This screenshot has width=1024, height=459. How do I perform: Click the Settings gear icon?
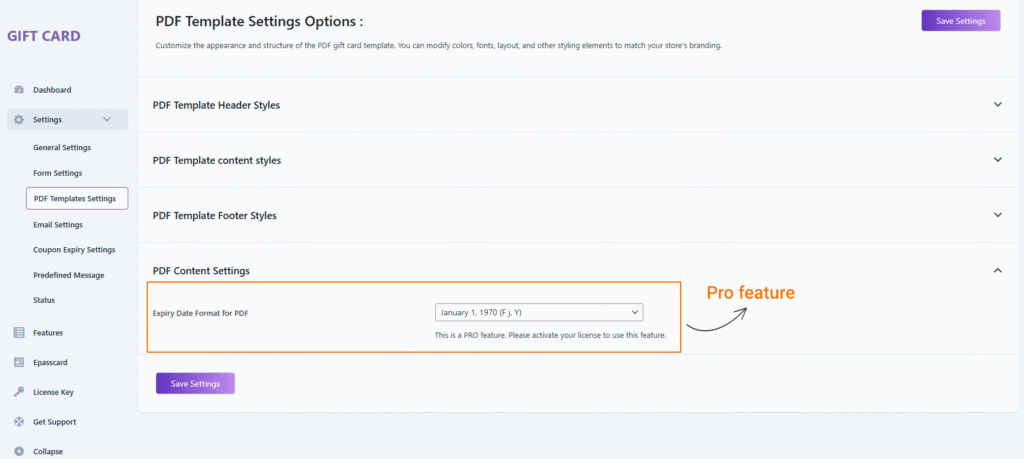19,120
